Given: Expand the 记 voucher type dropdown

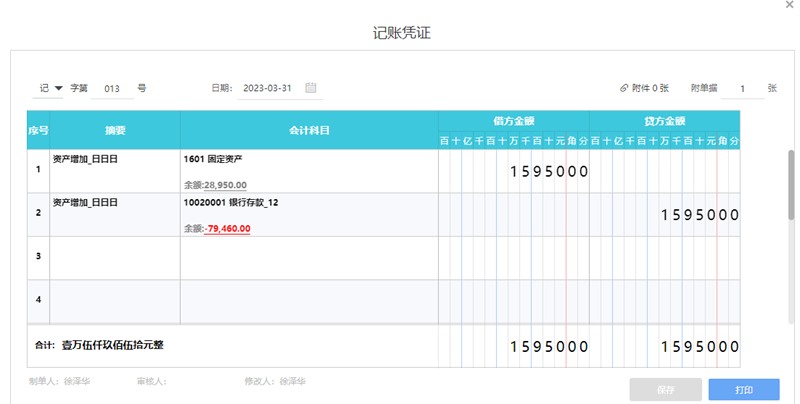Looking at the screenshot, I should click(51, 88).
